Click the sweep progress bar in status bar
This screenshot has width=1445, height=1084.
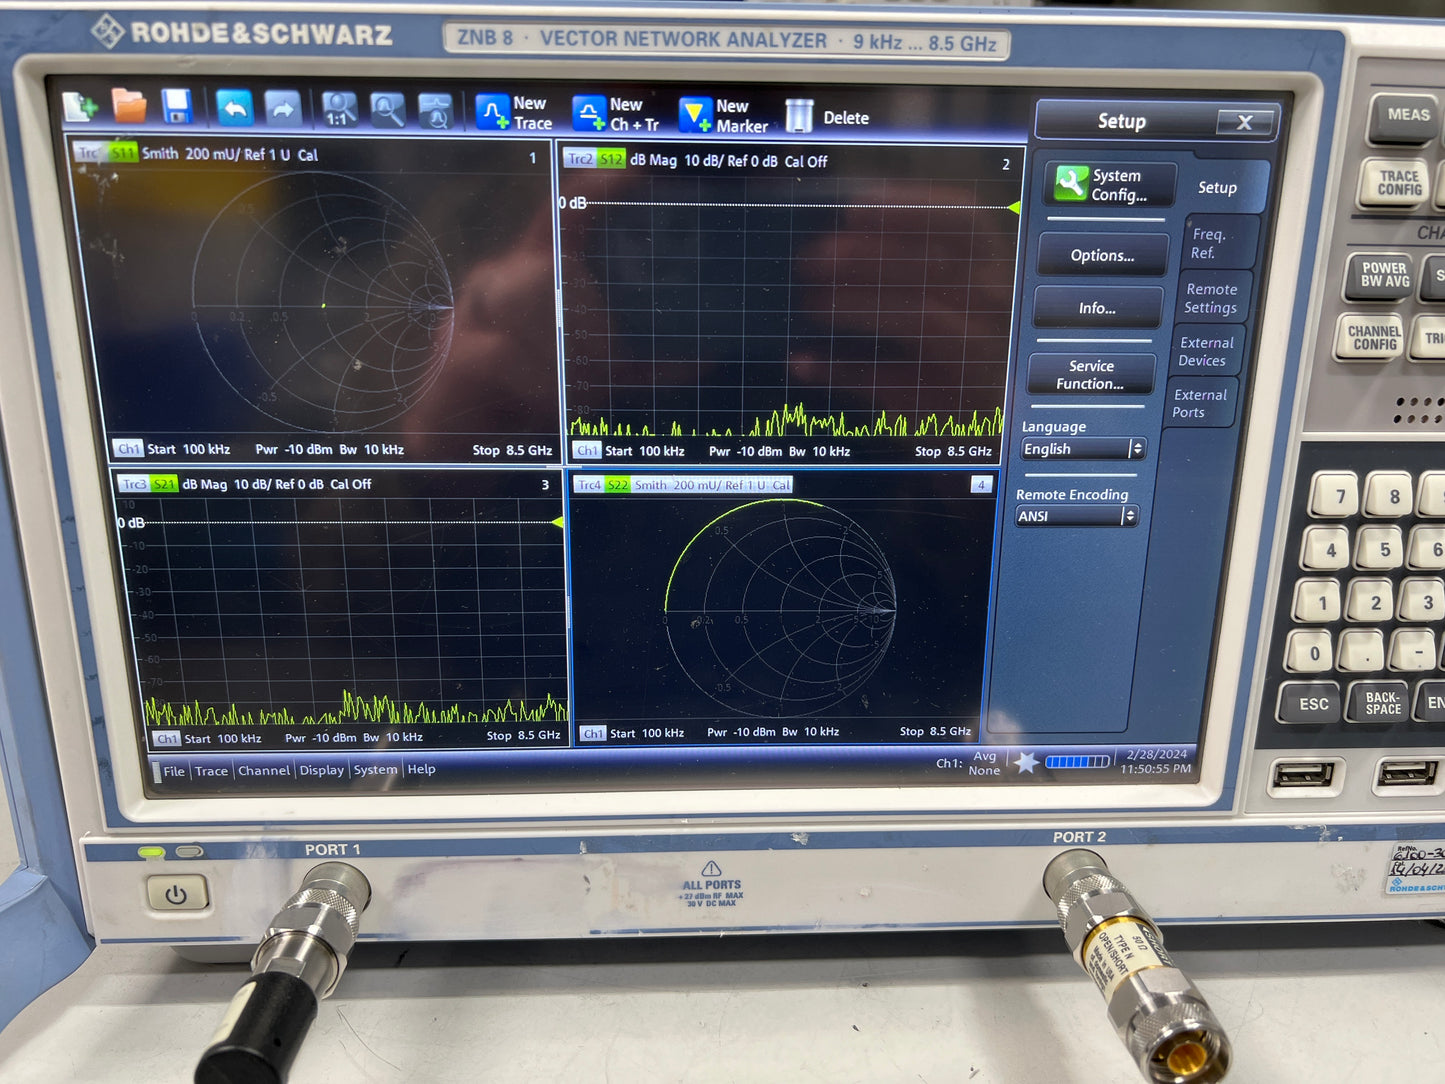coord(1077,762)
